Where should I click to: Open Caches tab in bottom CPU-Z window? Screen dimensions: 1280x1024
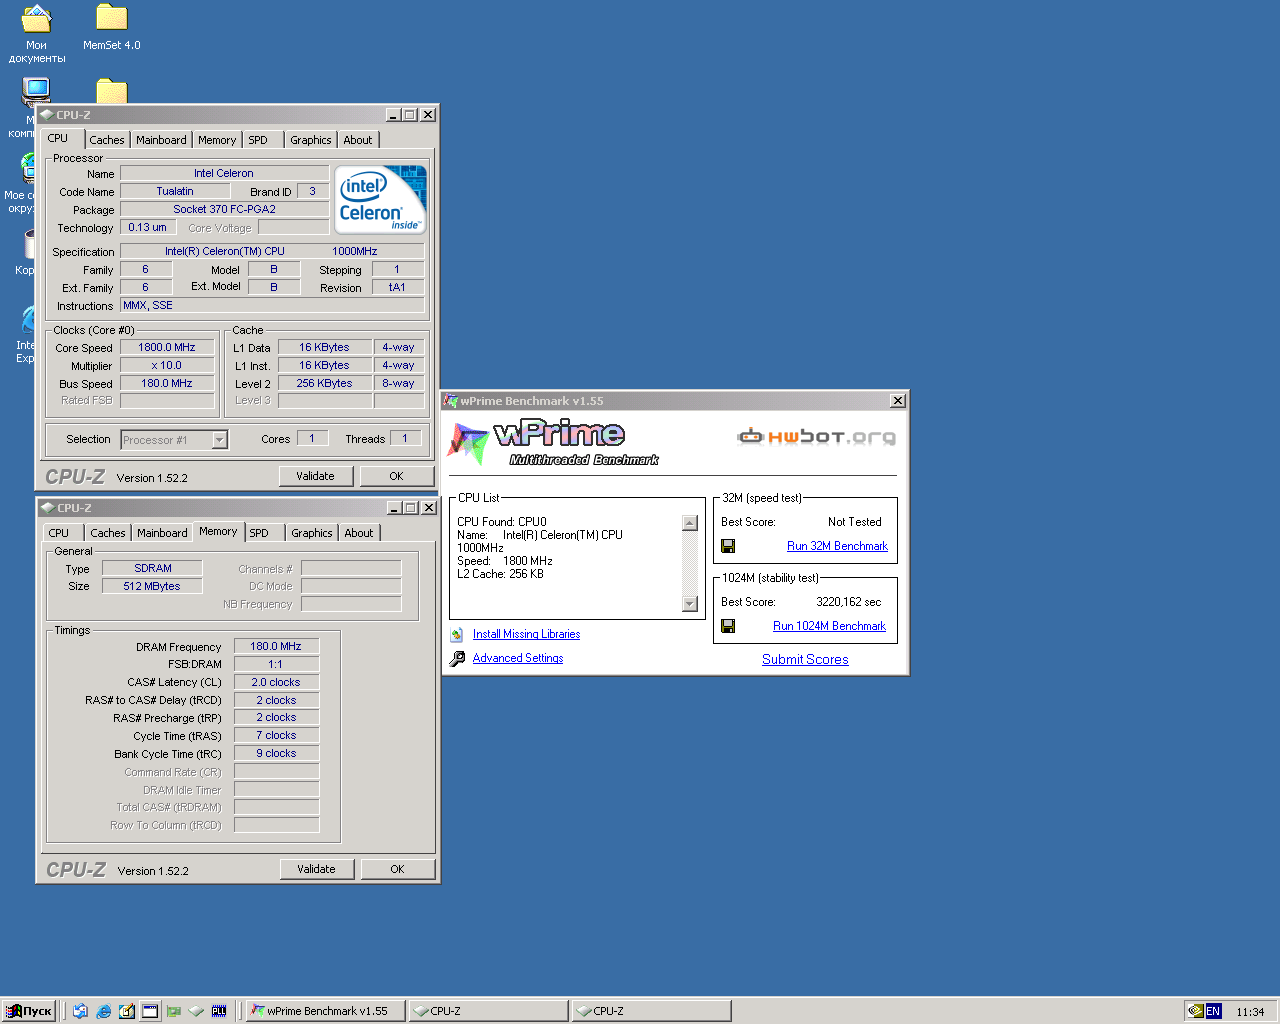108,533
